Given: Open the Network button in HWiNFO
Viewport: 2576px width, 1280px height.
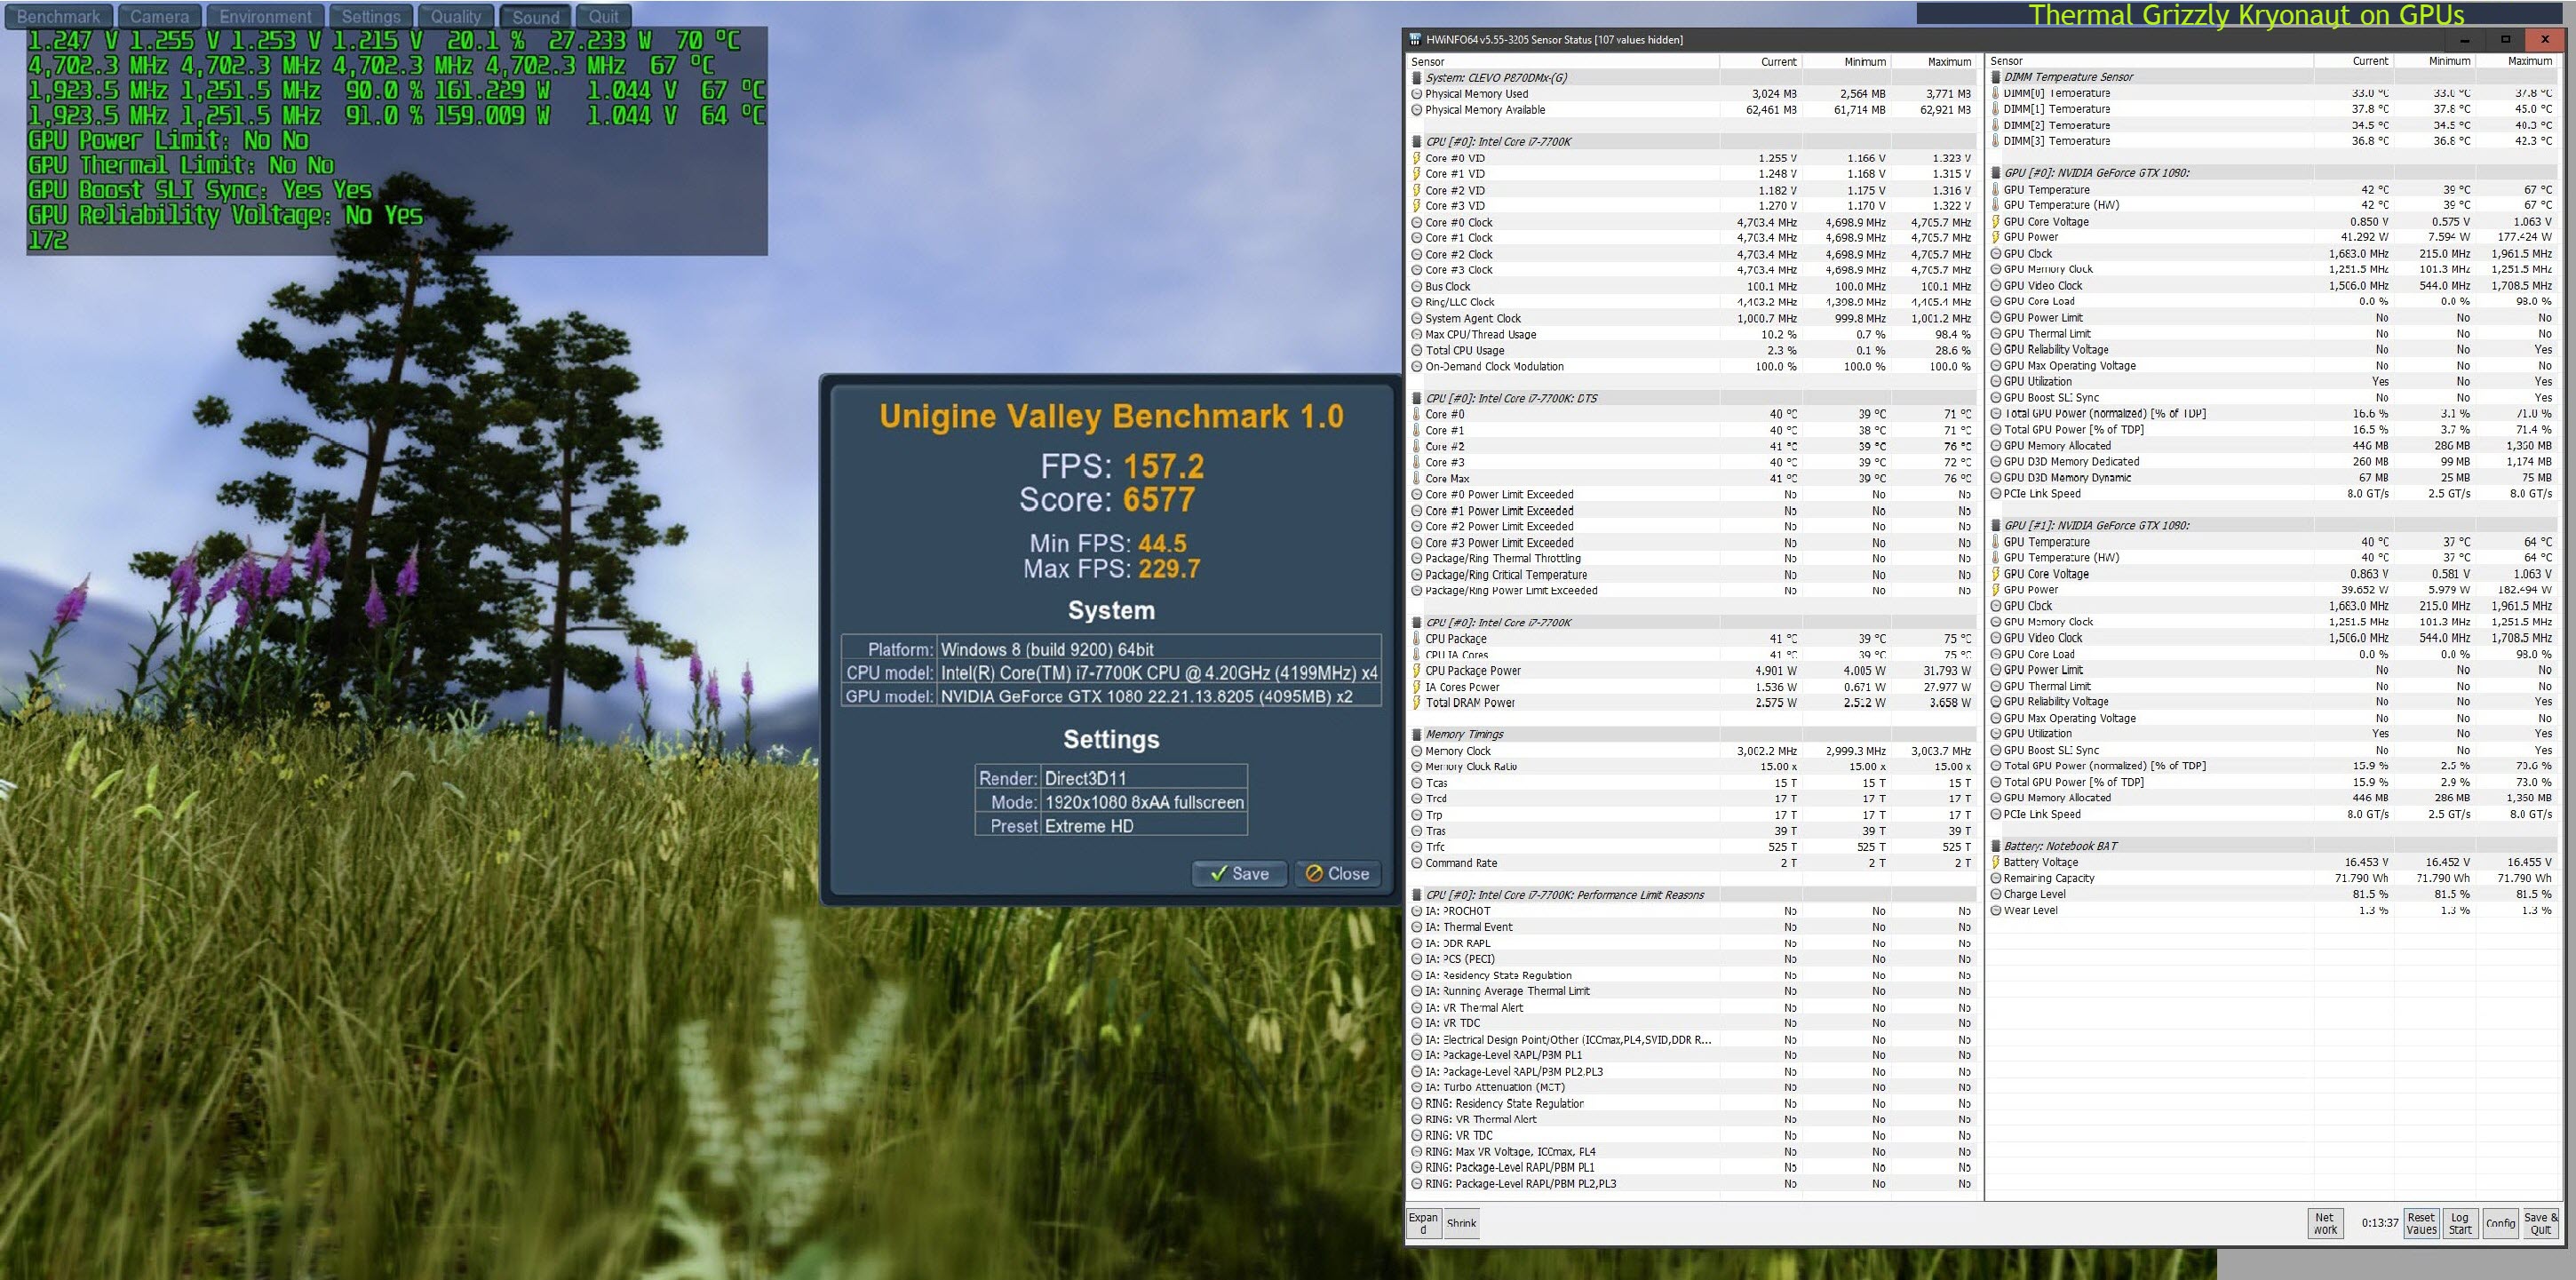Looking at the screenshot, I should tap(2325, 1223).
